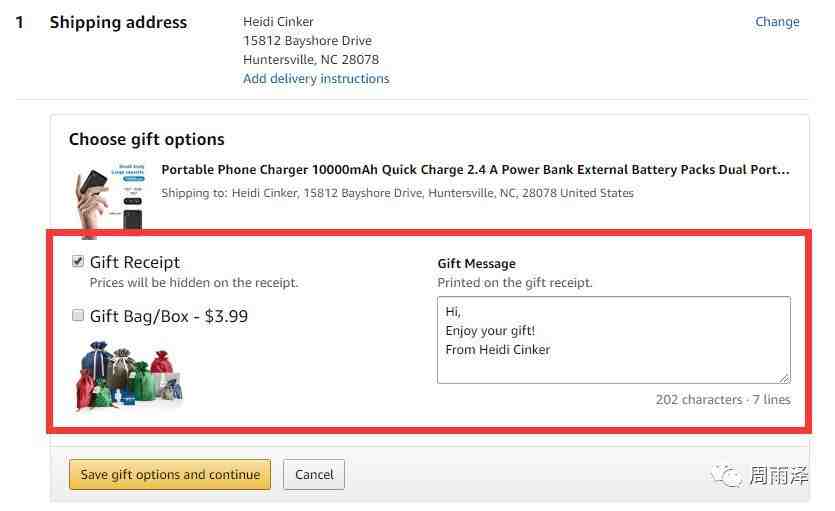Screen dimensions: 835x511
Task: Click the Choose gift options heading
Action: pos(147,139)
